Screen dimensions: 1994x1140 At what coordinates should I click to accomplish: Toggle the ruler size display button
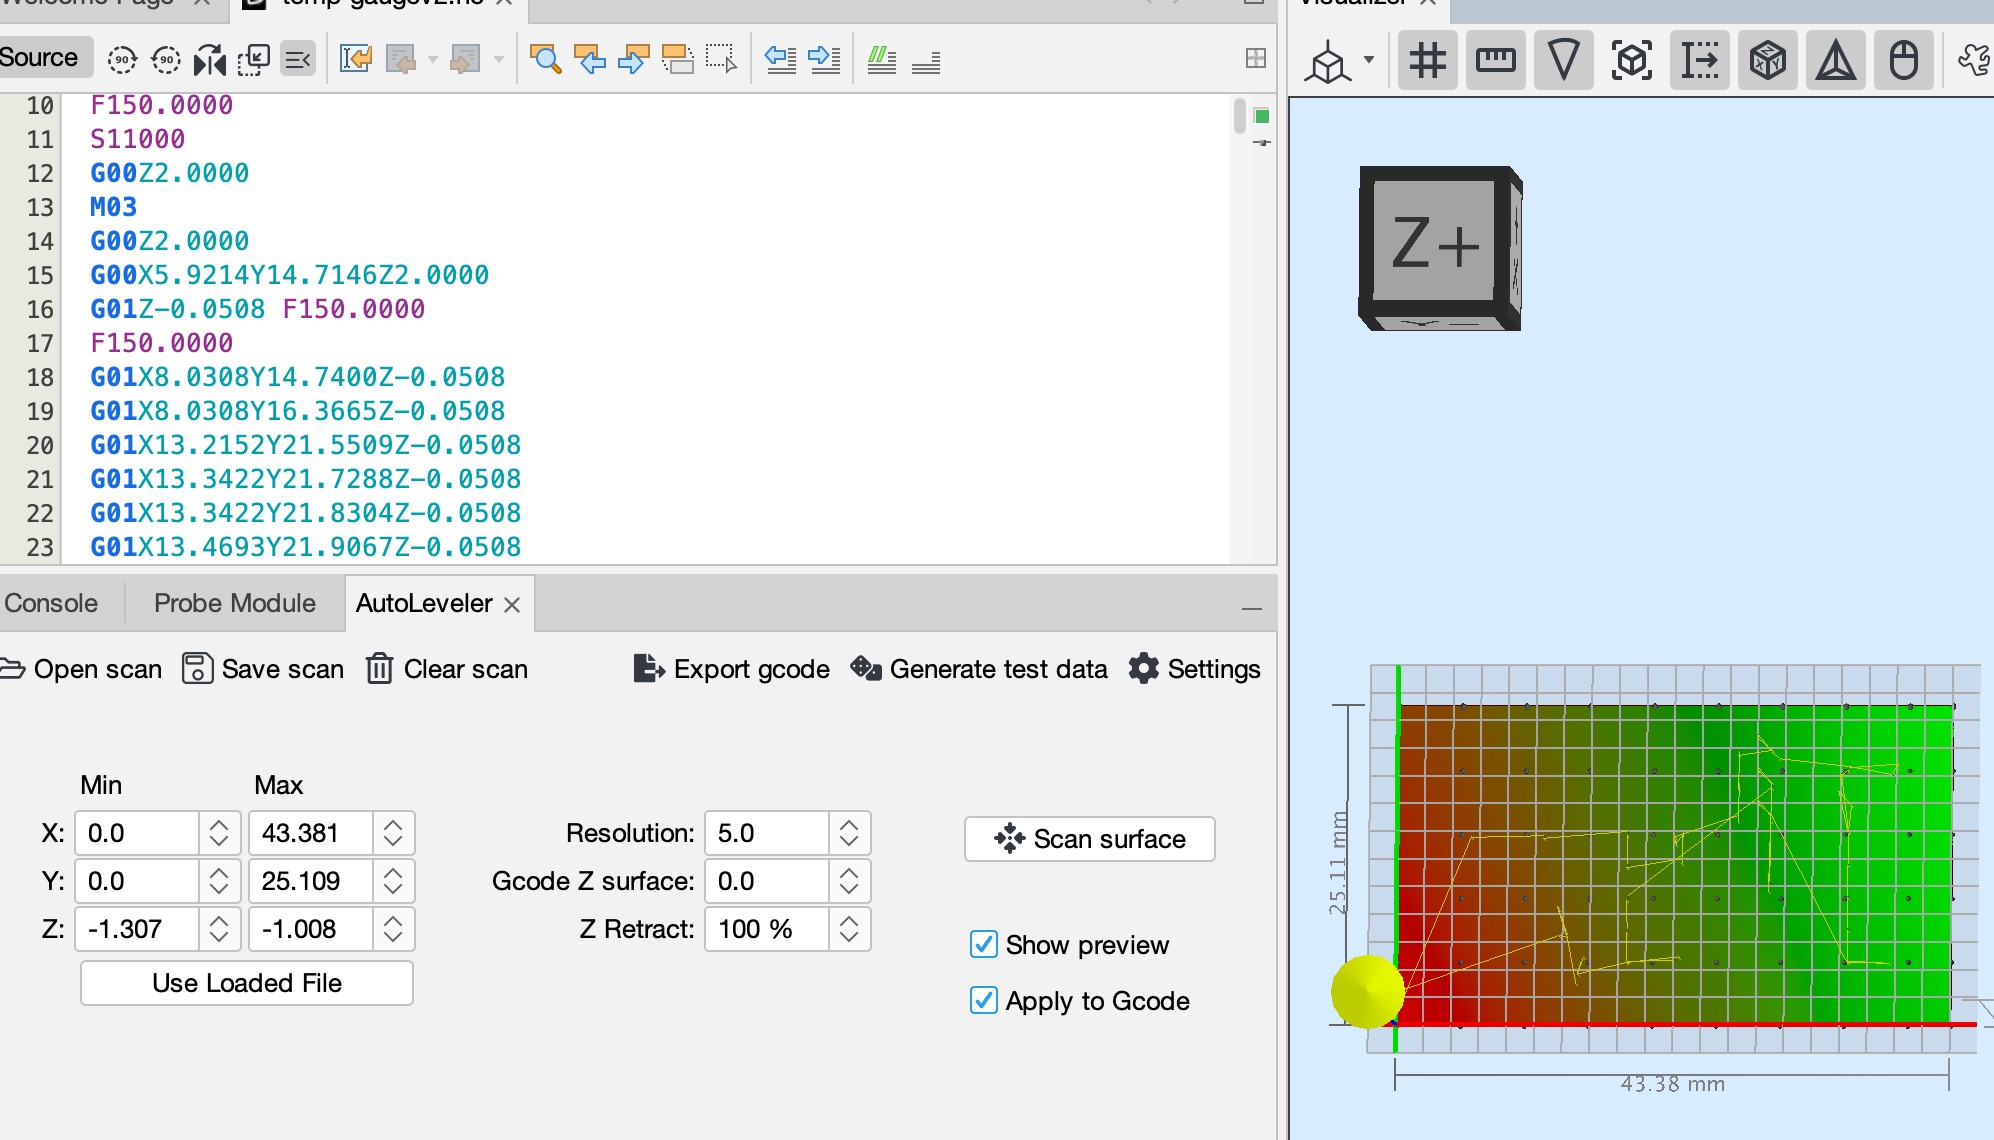tap(1495, 61)
